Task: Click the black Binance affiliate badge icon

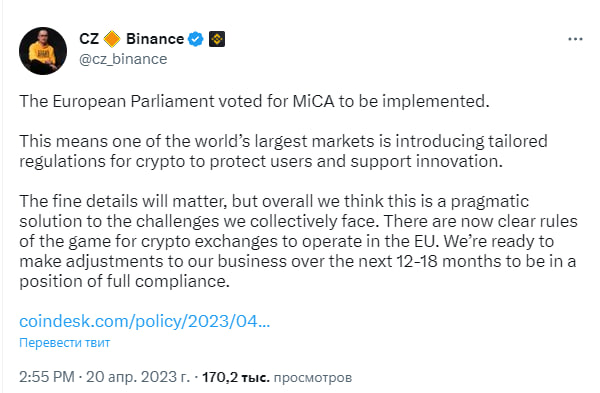Action: pyautogui.click(x=217, y=39)
